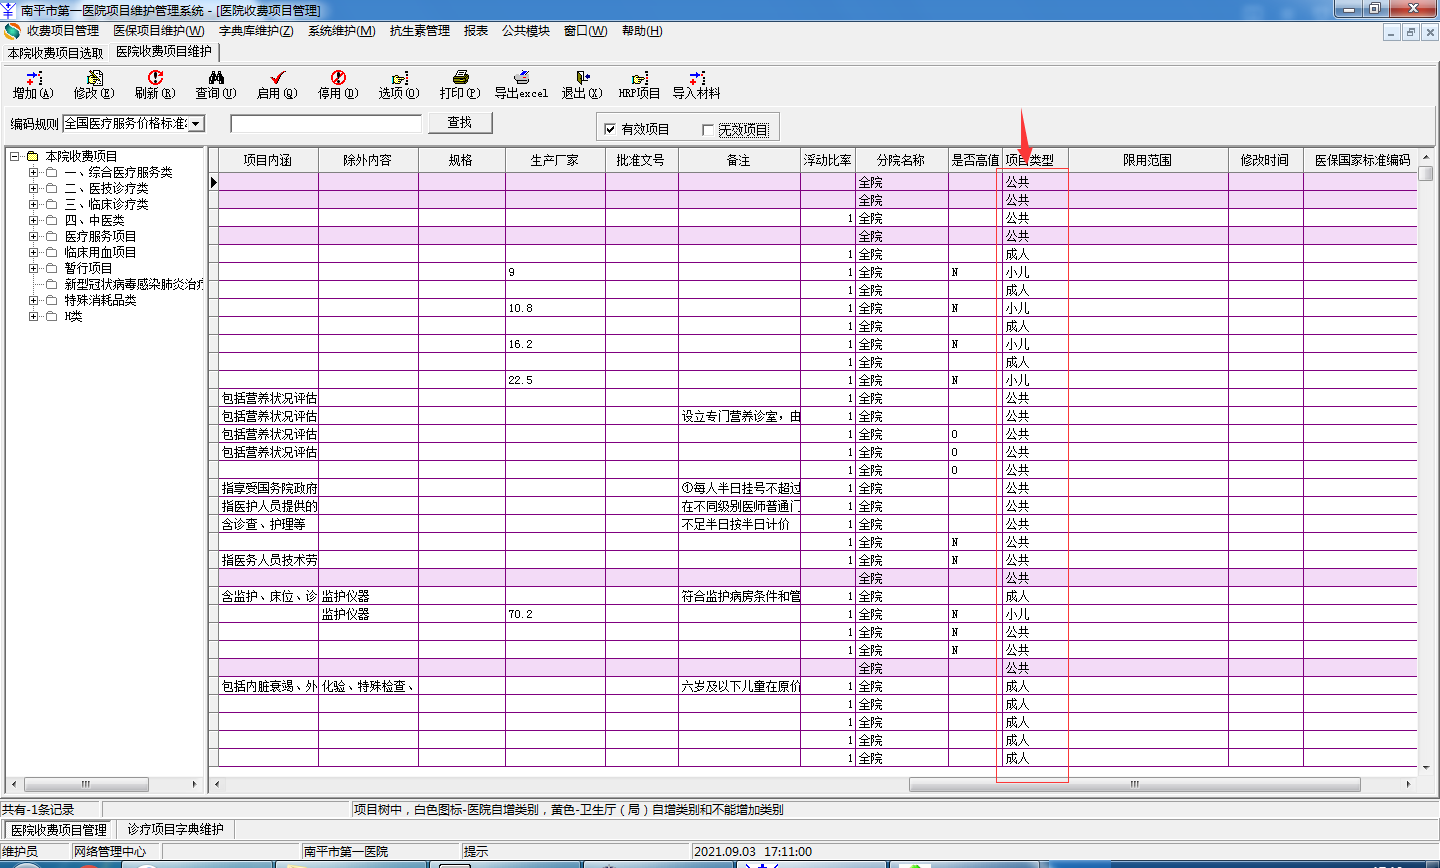Deactivate item with 停用(D) icon

(338, 85)
